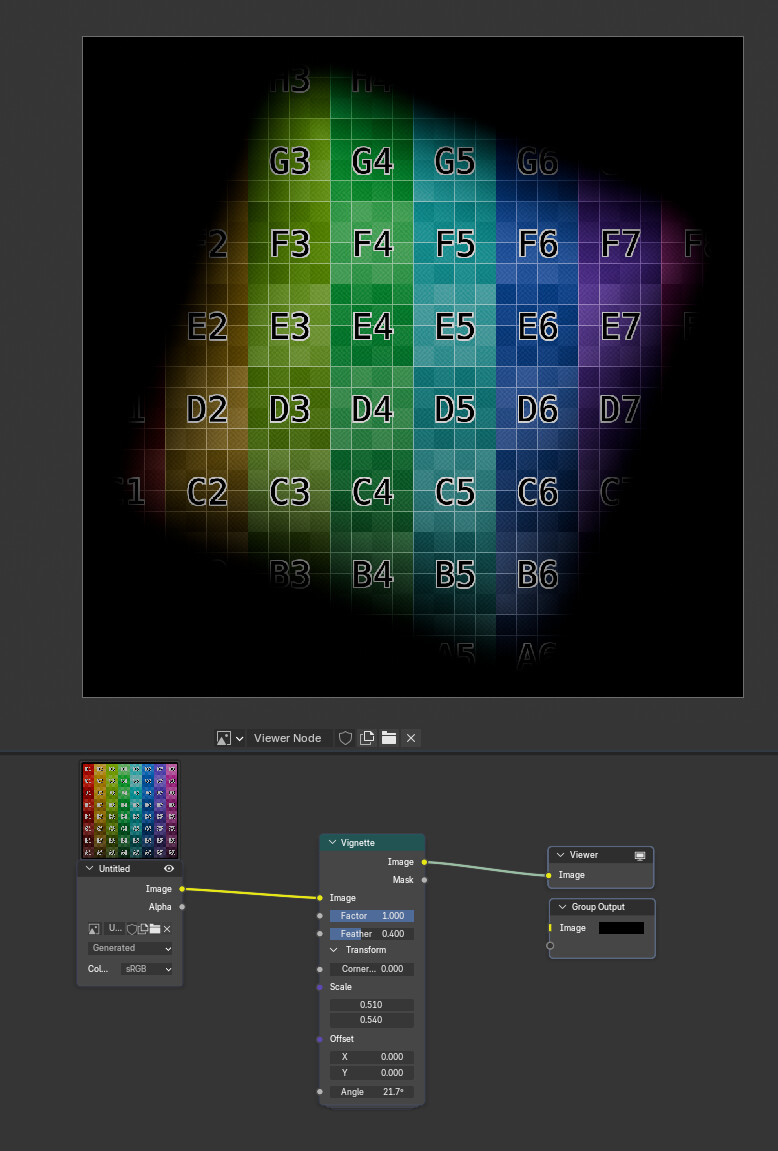Click the Offset vector socket on Vignette

320,1039
